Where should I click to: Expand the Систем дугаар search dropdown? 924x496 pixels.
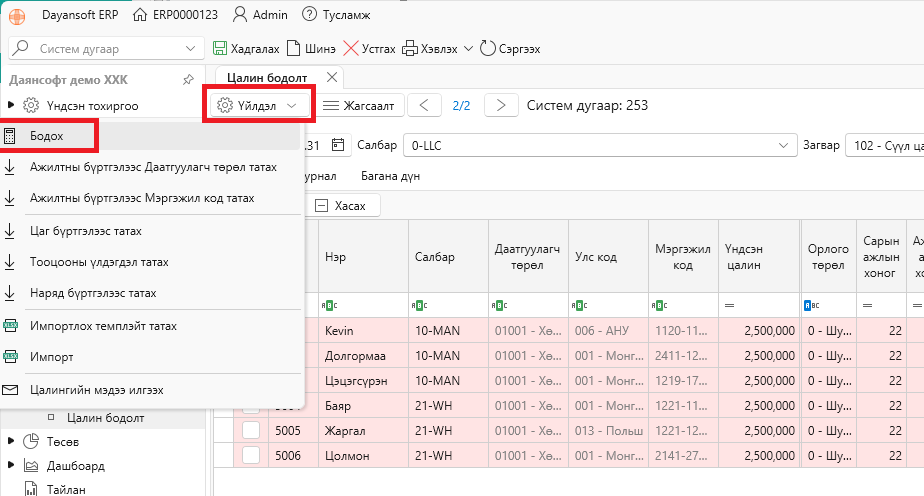190,48
